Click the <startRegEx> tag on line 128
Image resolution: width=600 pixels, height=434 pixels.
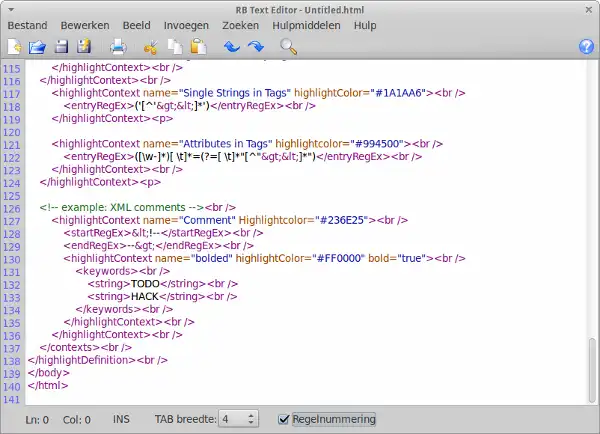coord(98,233)
